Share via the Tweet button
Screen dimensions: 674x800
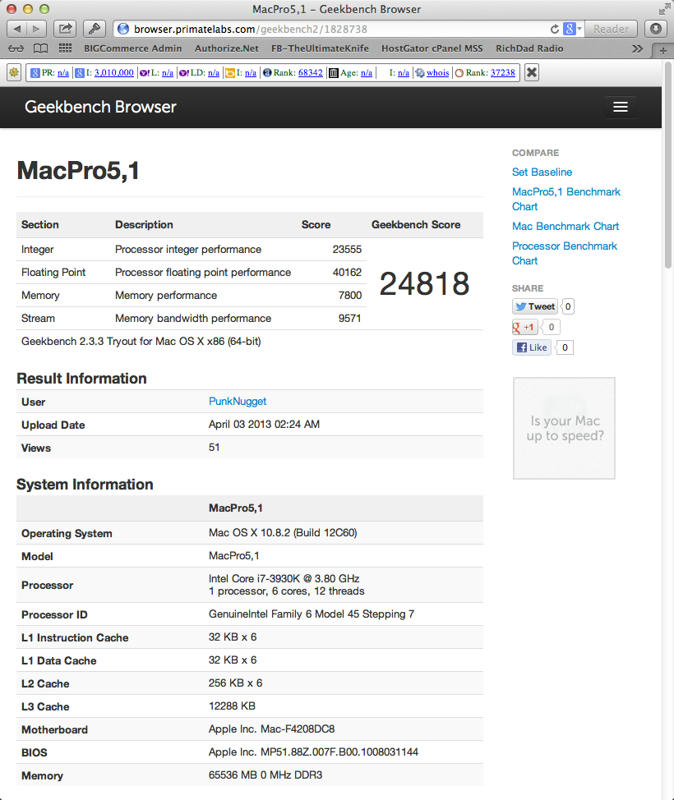(534, 306)
